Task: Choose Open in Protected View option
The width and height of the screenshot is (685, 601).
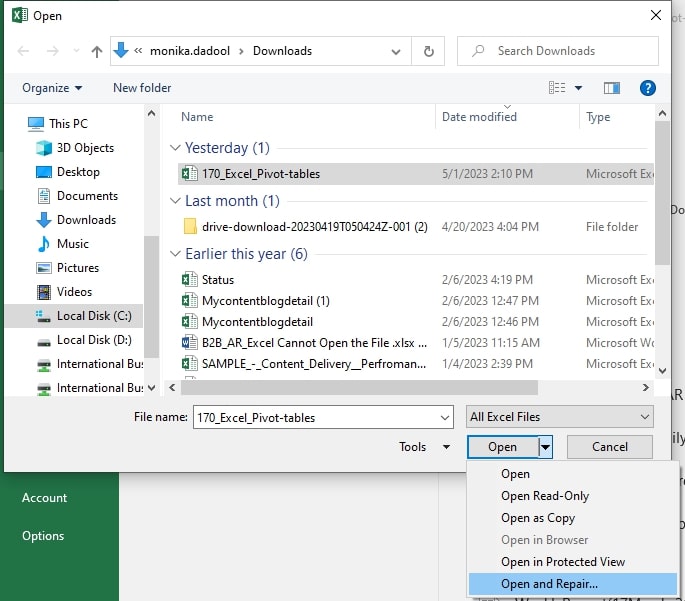Action: click(572, 562)
